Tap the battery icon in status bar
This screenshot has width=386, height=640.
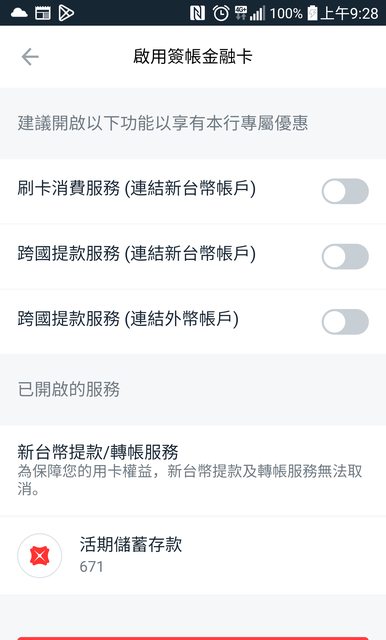313,13
